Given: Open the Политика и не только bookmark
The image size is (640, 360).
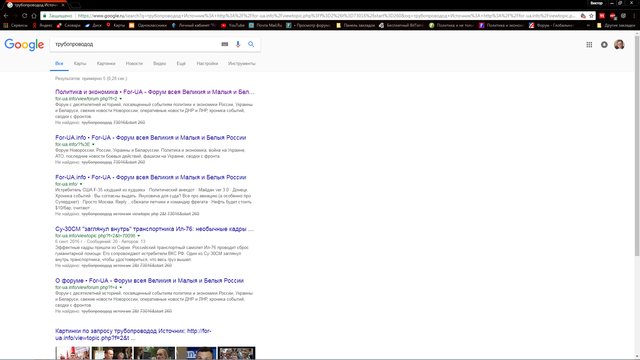Looking at the screenshot, I should pyautogui.click(x=451, y=25).
